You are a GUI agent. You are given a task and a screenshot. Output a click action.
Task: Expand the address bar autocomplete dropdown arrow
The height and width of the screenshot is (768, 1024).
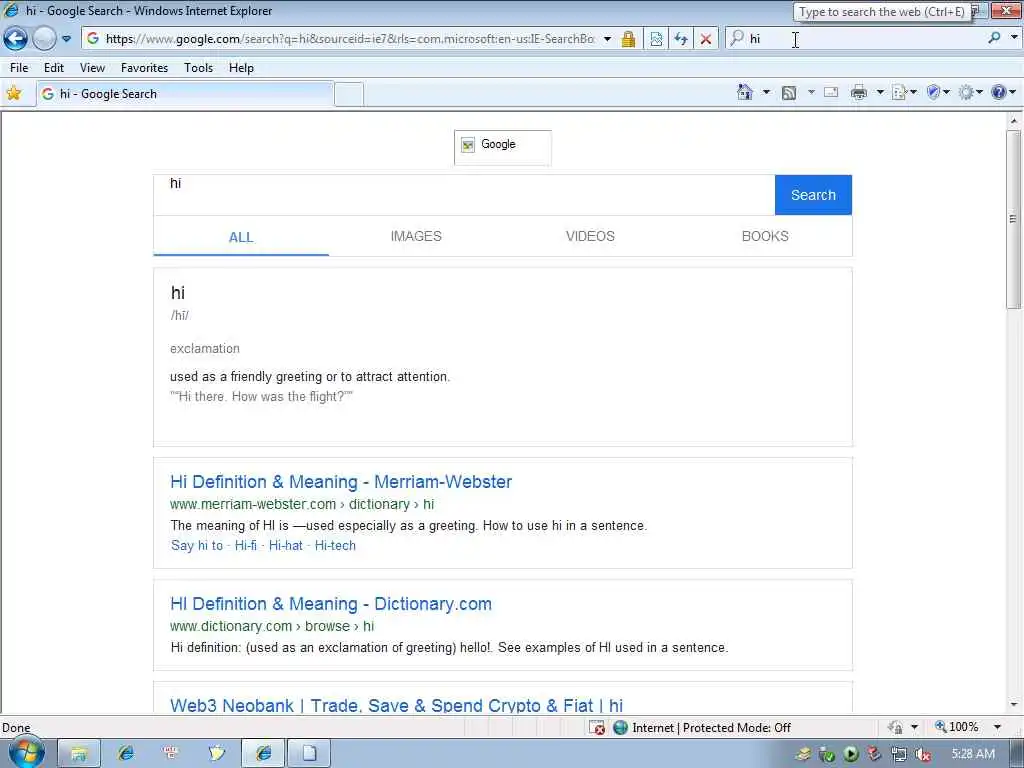click(x=607, y=39)
